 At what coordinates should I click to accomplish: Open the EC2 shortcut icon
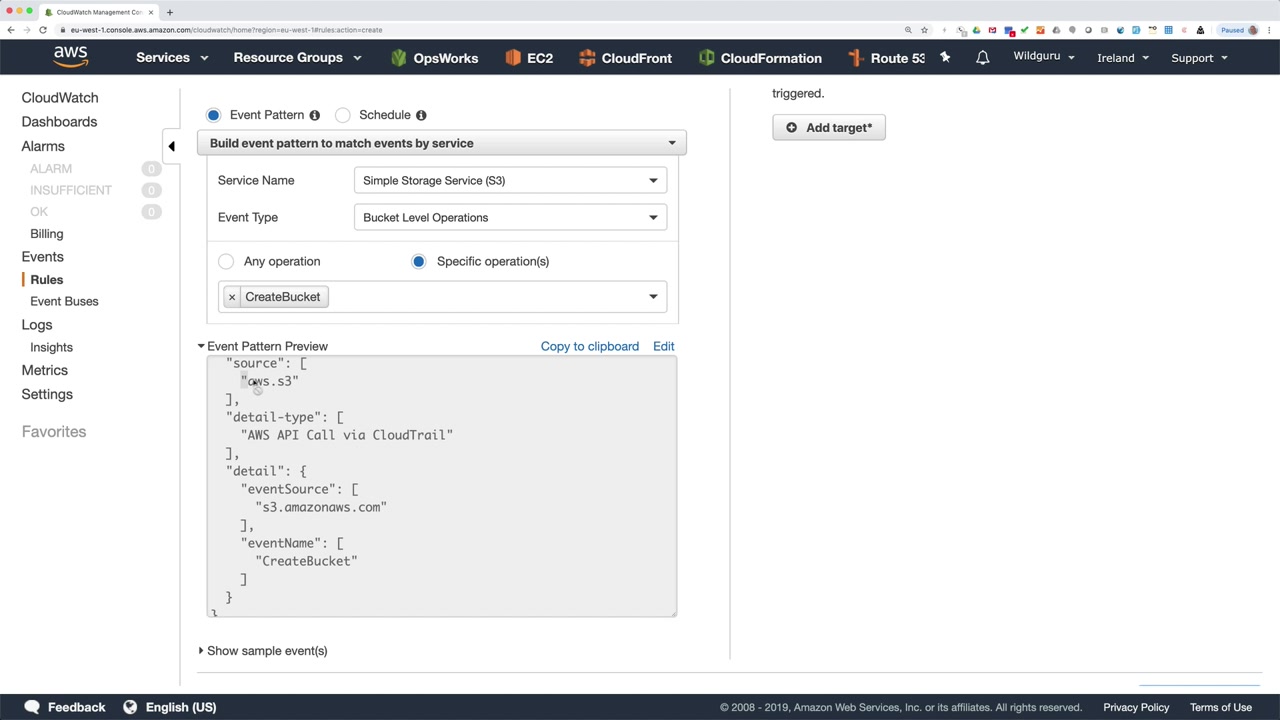click(x=513, y=58)
